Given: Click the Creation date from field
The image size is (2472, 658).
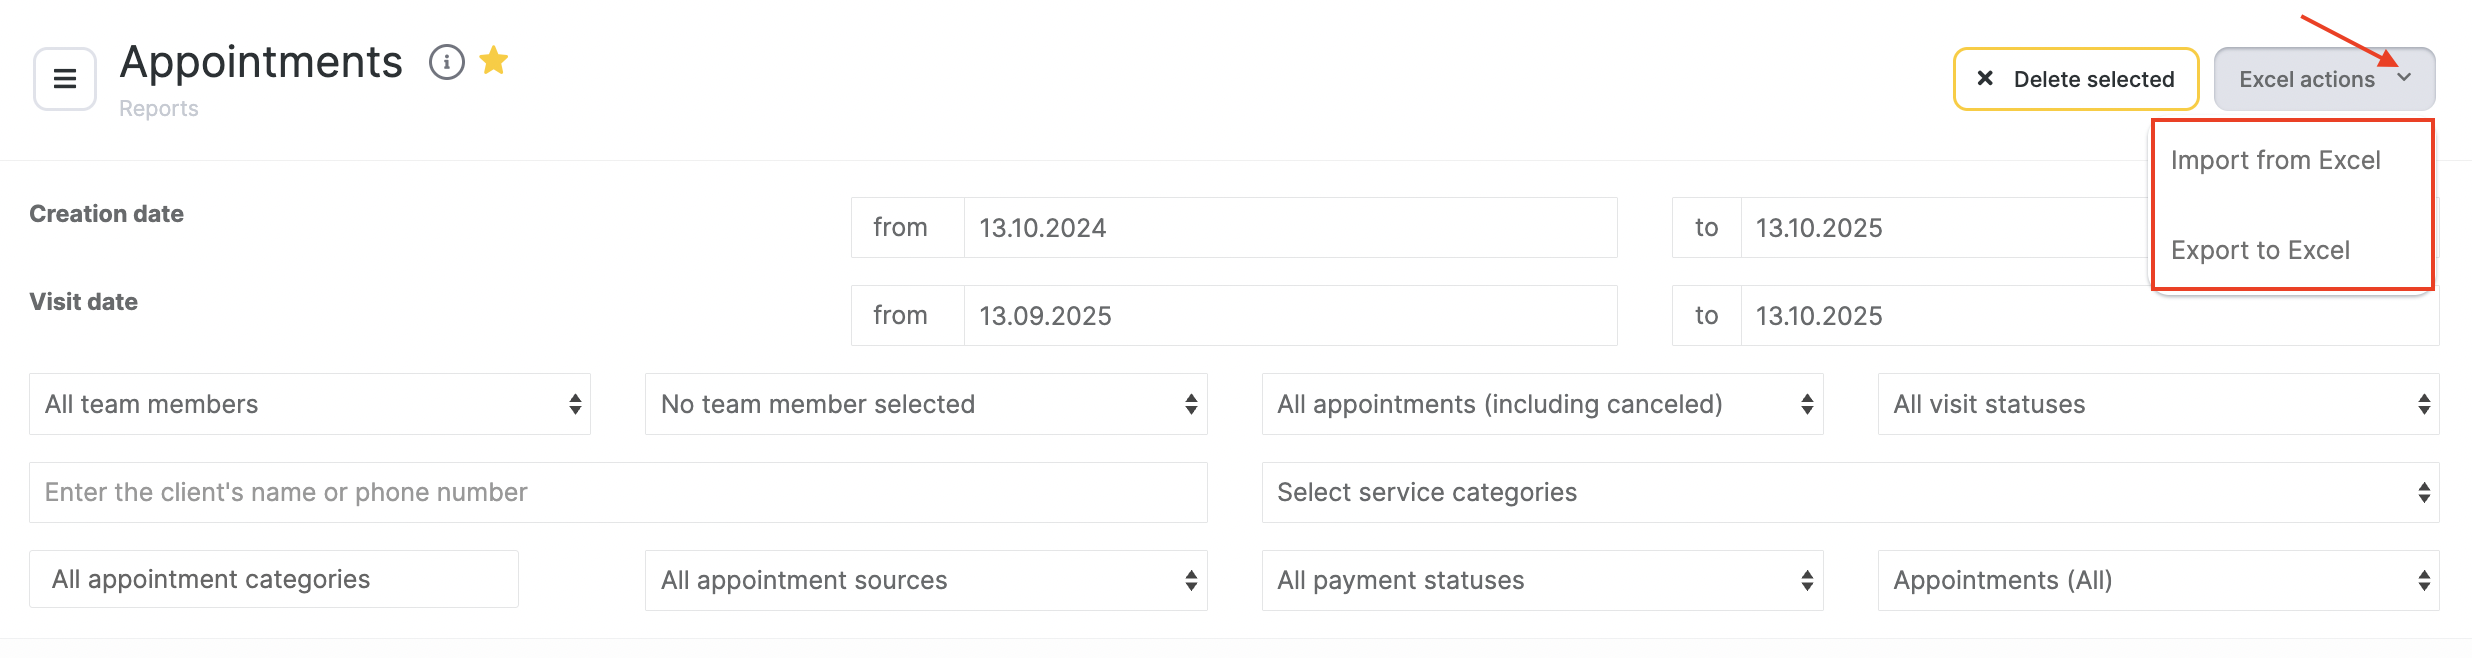Looking at the screenshot, I should [1290, 228].
